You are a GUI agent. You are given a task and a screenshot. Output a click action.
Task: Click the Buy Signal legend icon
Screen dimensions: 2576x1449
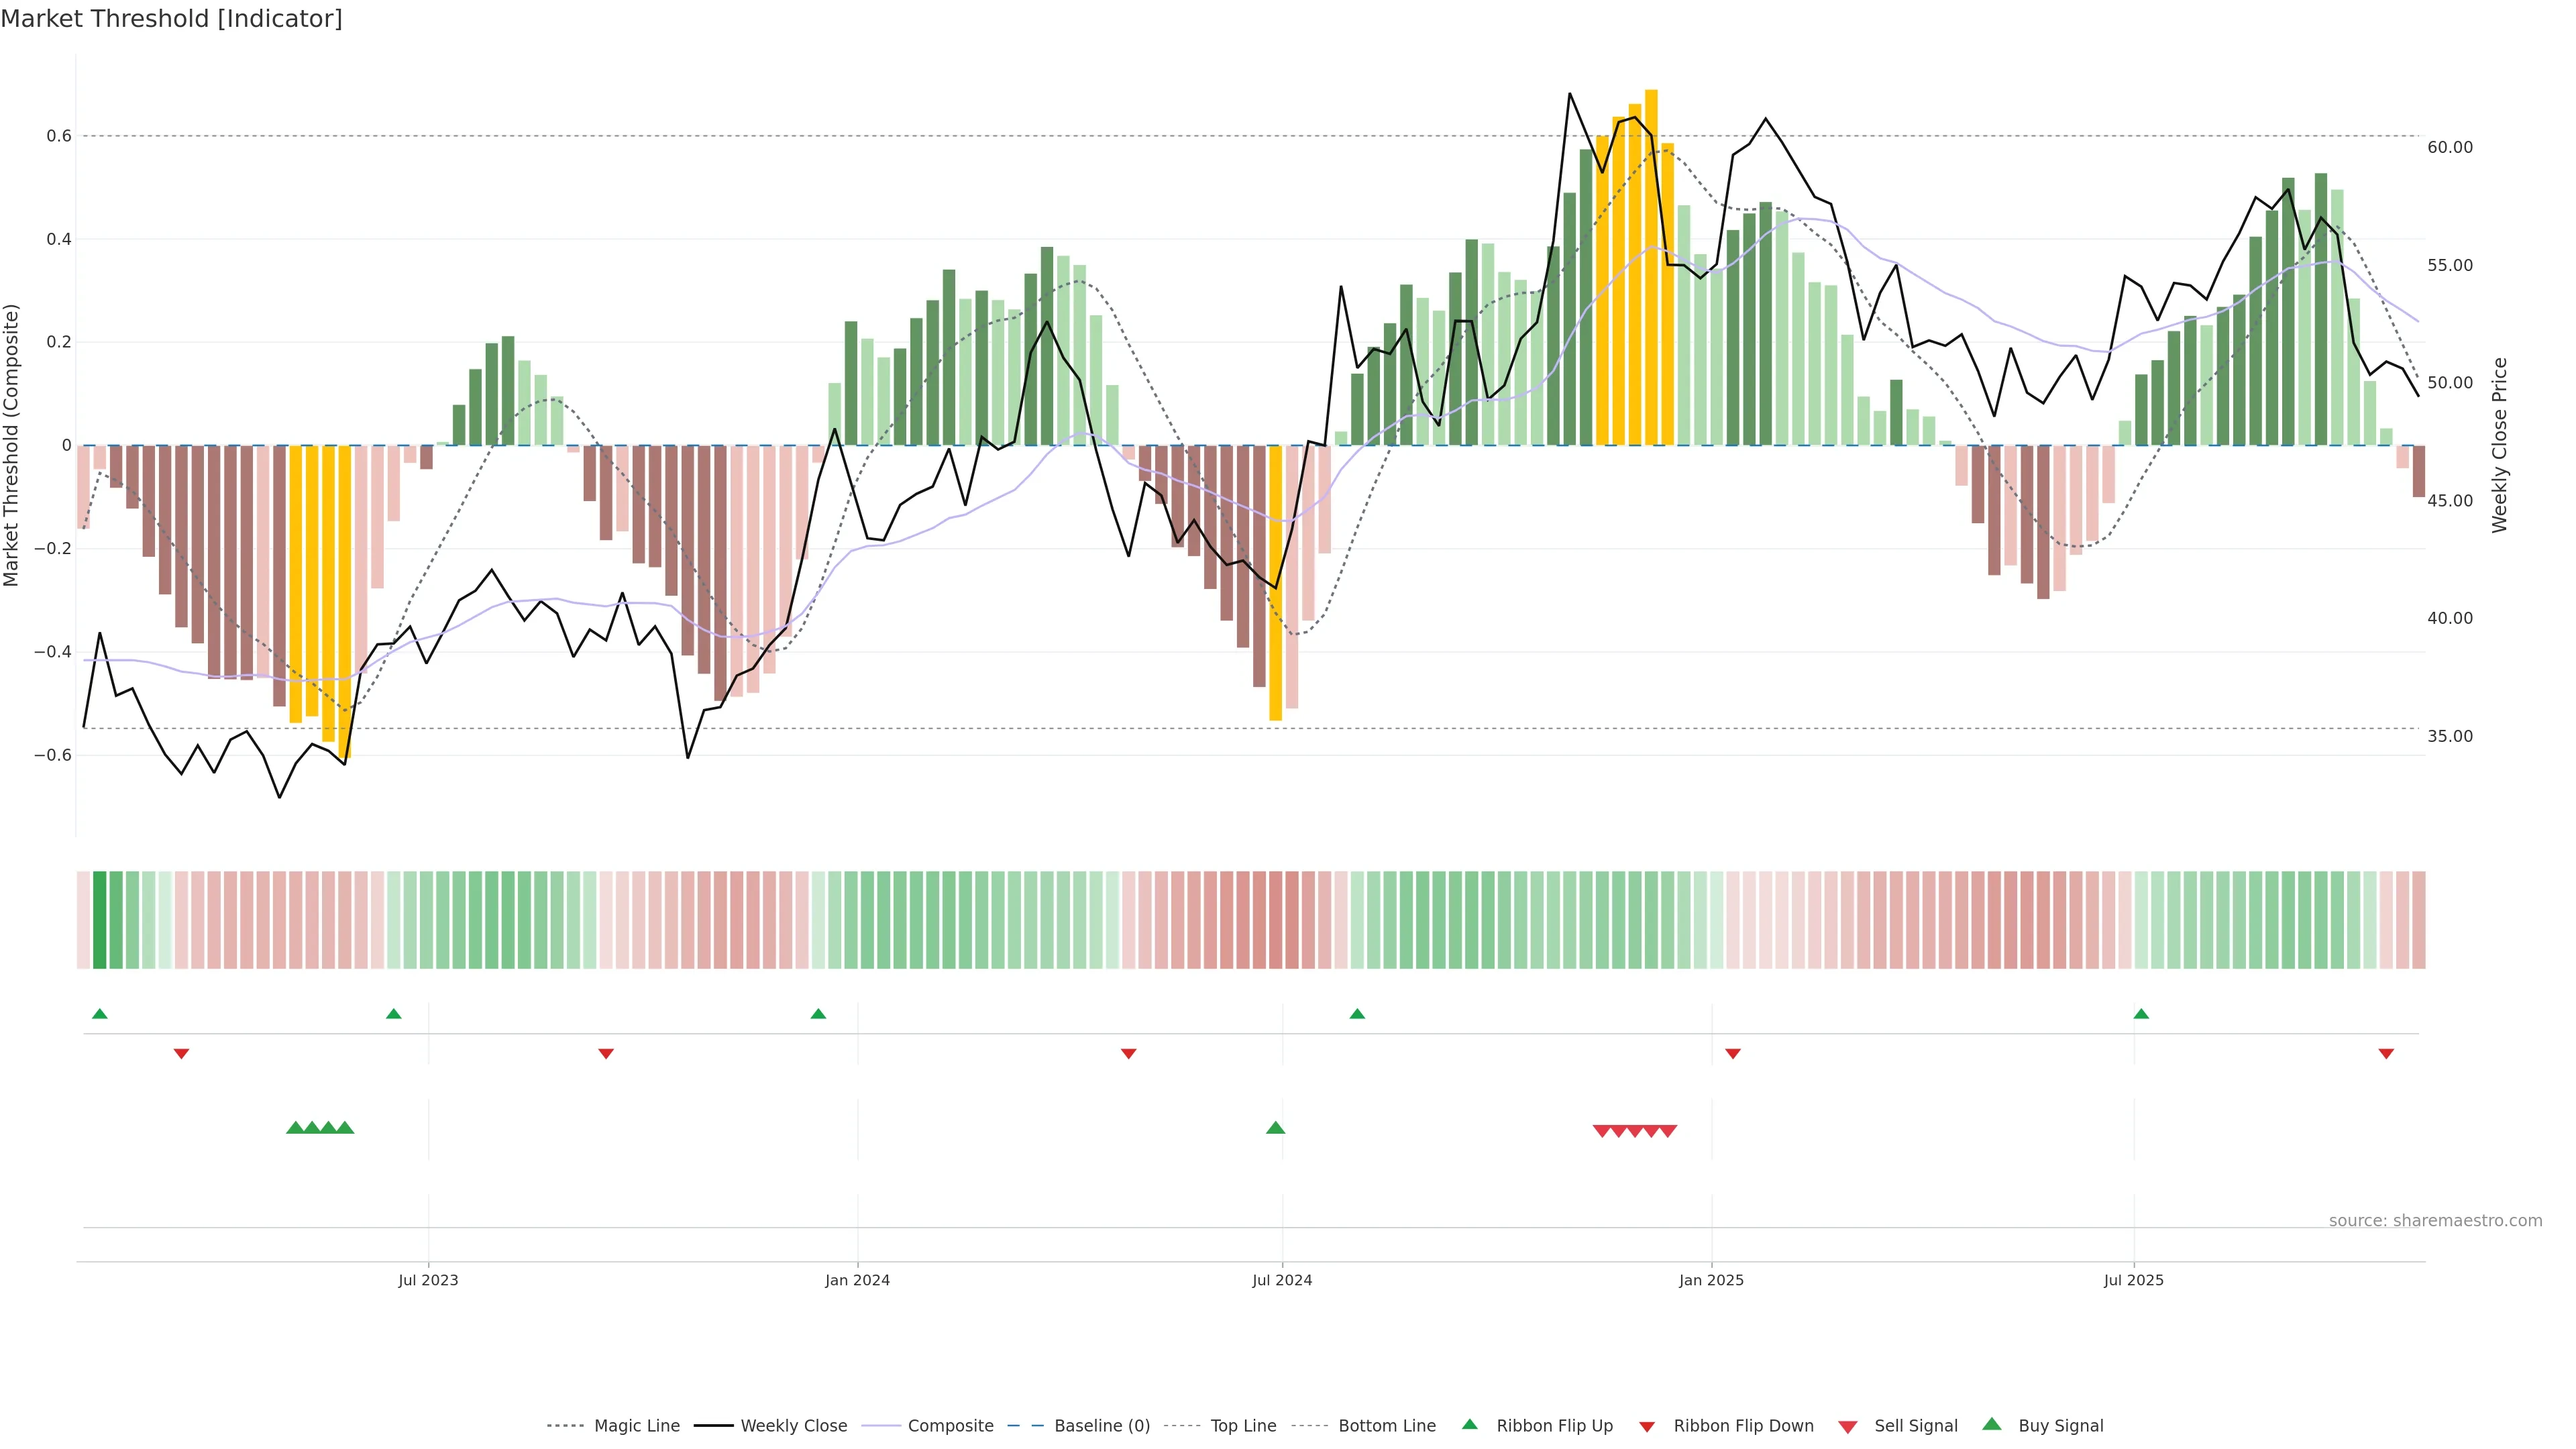[1992, 1424]
